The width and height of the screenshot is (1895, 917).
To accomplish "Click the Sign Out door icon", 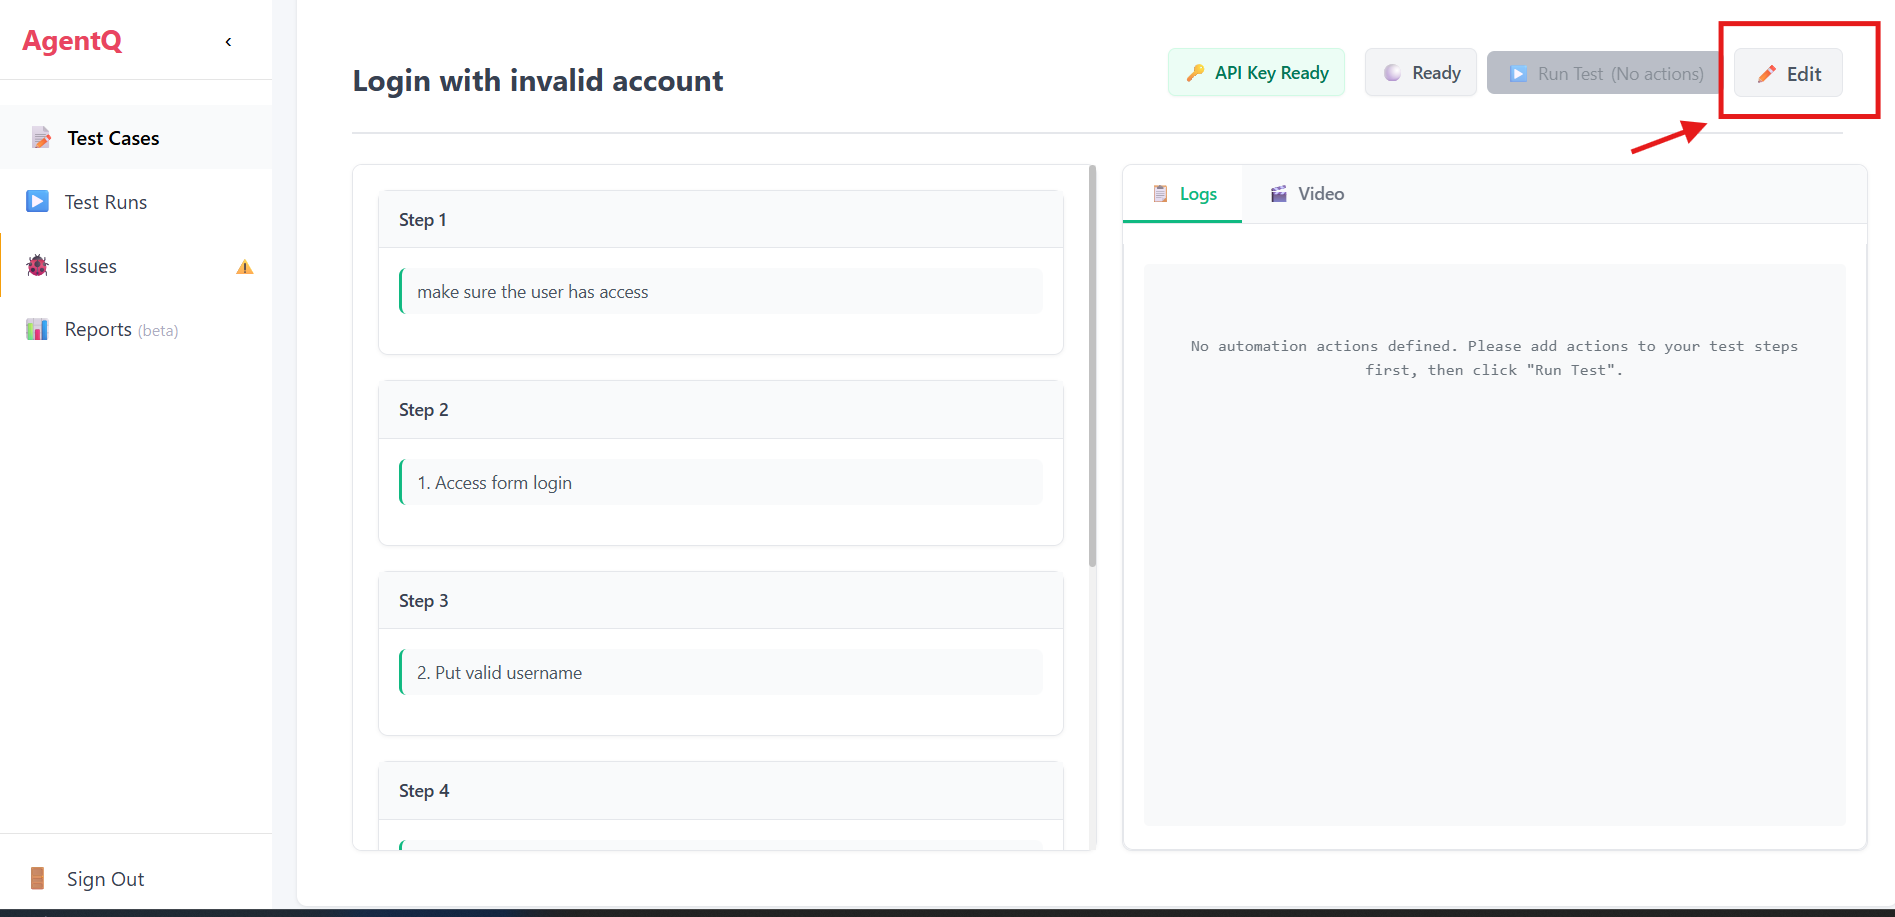I will (x=37, y=879).
